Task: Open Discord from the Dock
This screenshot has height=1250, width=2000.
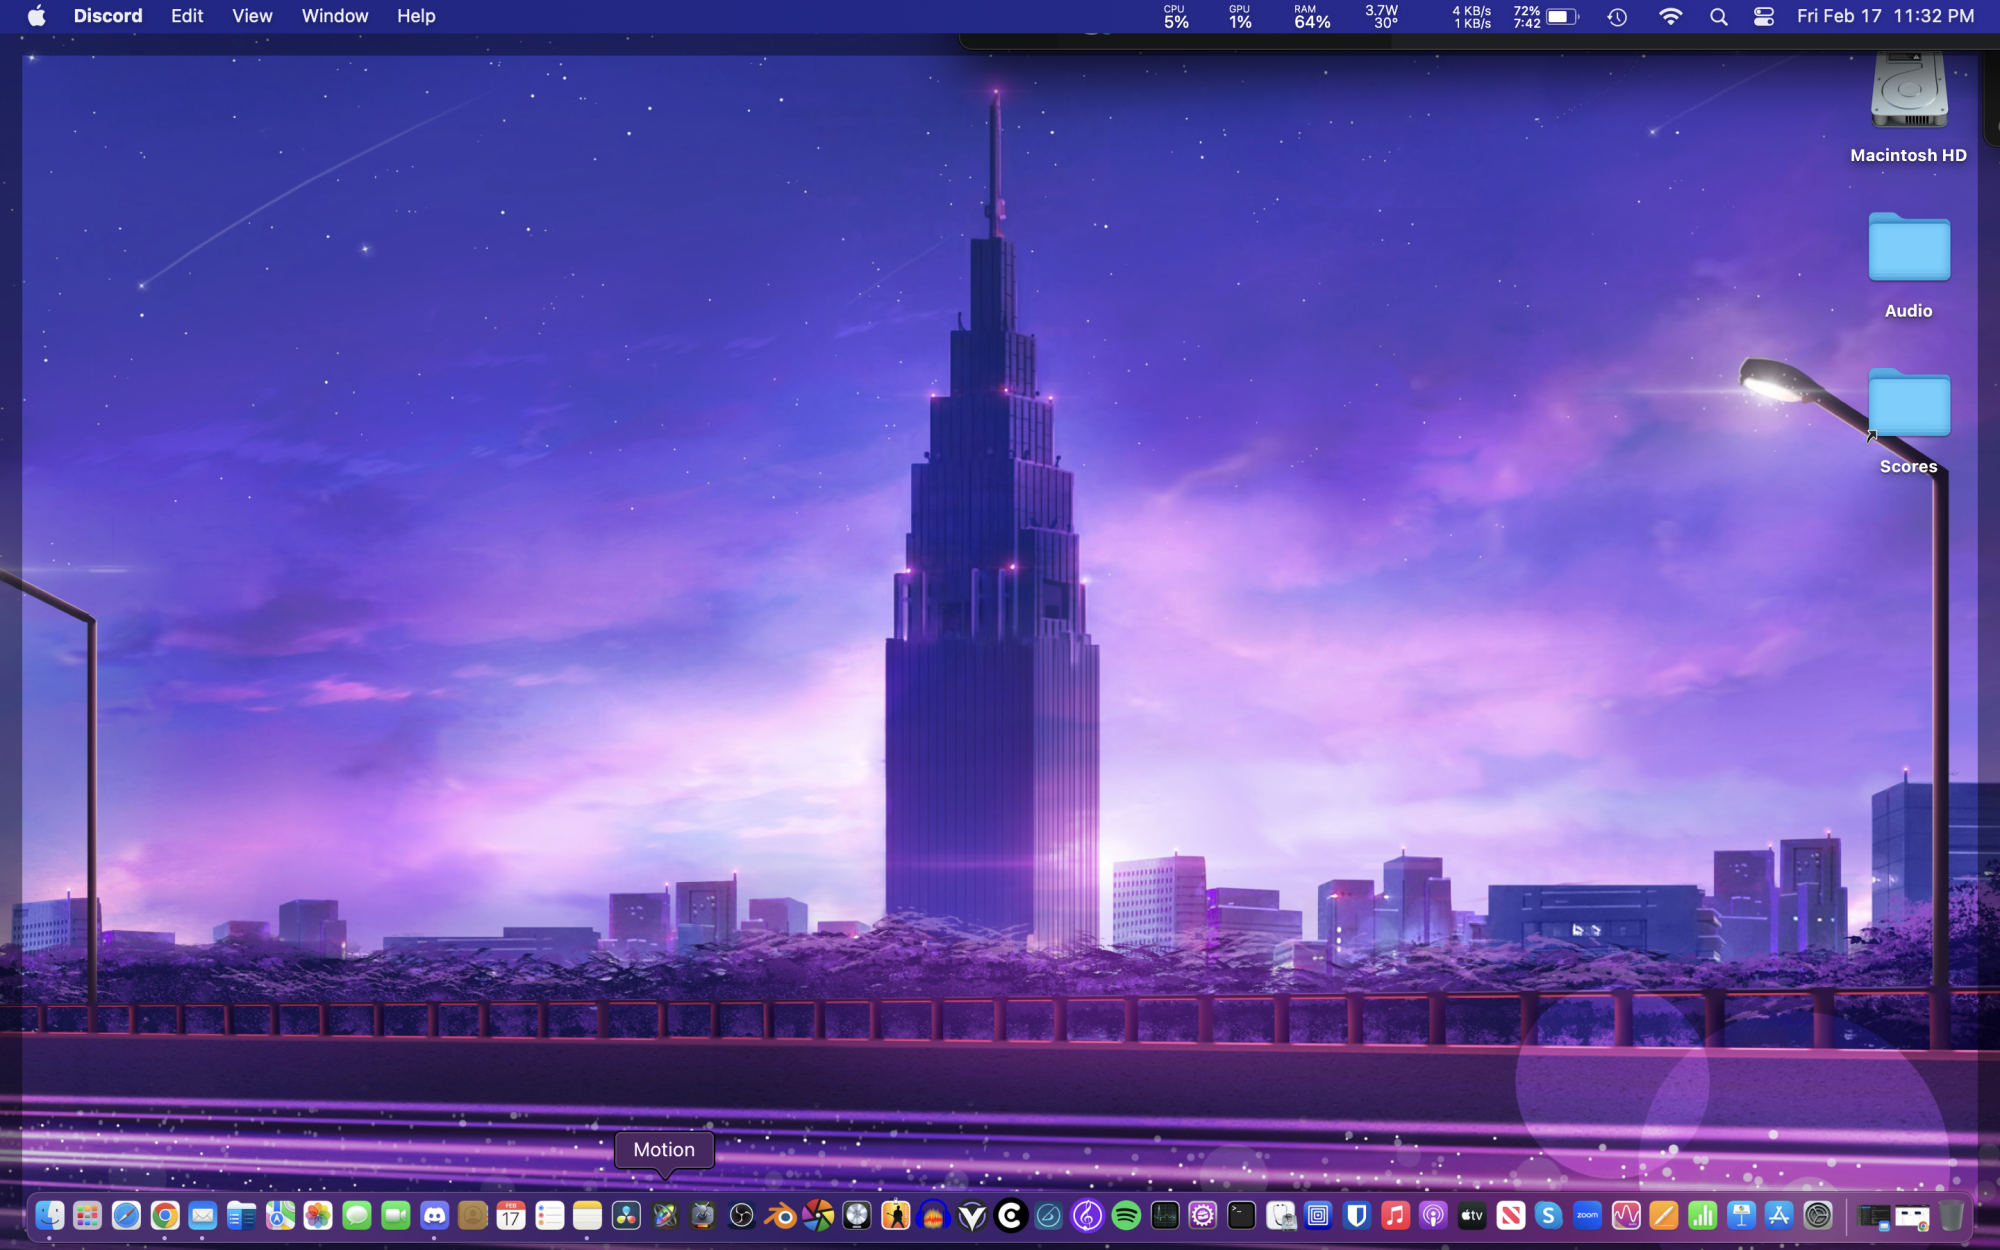Action: (x=434, y=1215)
